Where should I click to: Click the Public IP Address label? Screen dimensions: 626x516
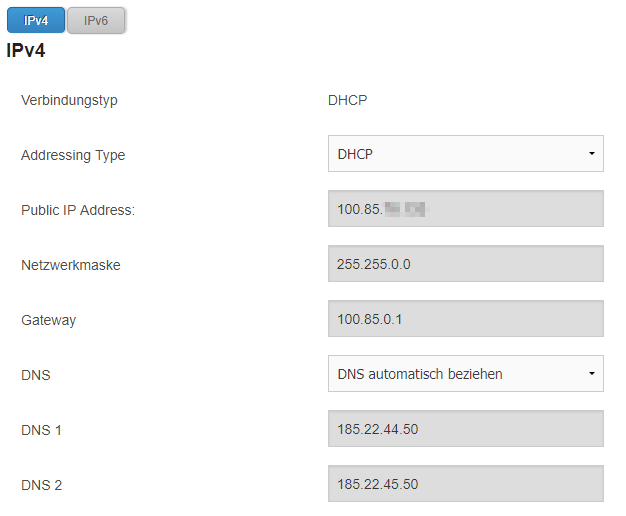[78, 210]
